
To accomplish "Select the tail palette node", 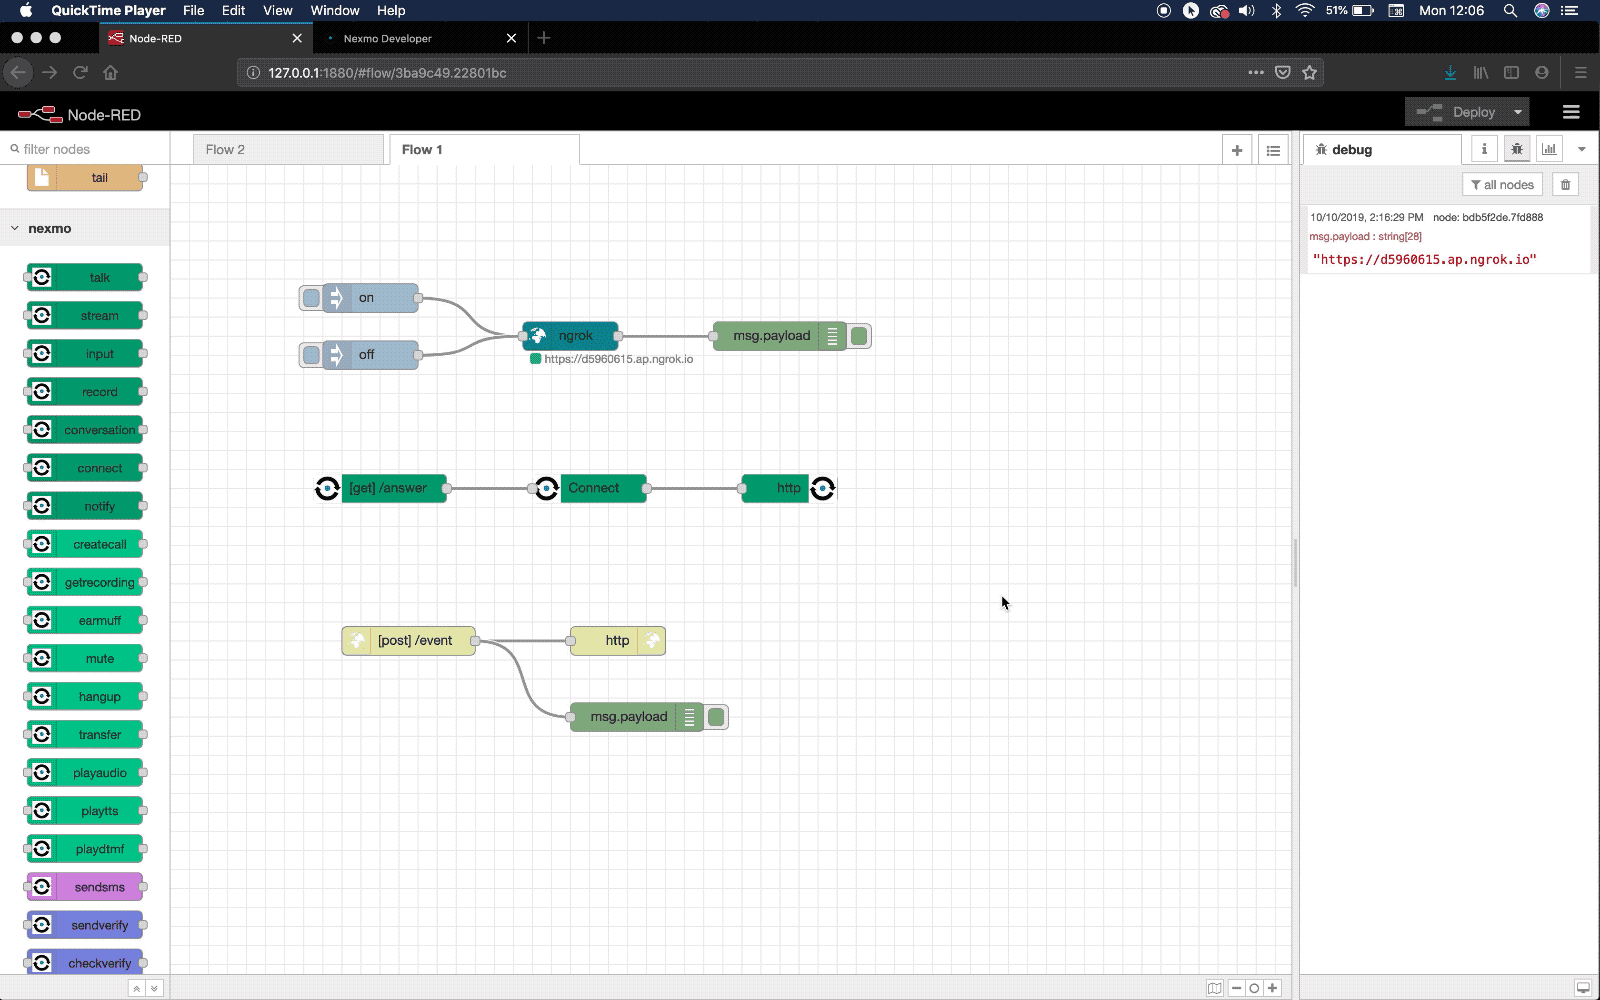I will [x=85, y=177].
